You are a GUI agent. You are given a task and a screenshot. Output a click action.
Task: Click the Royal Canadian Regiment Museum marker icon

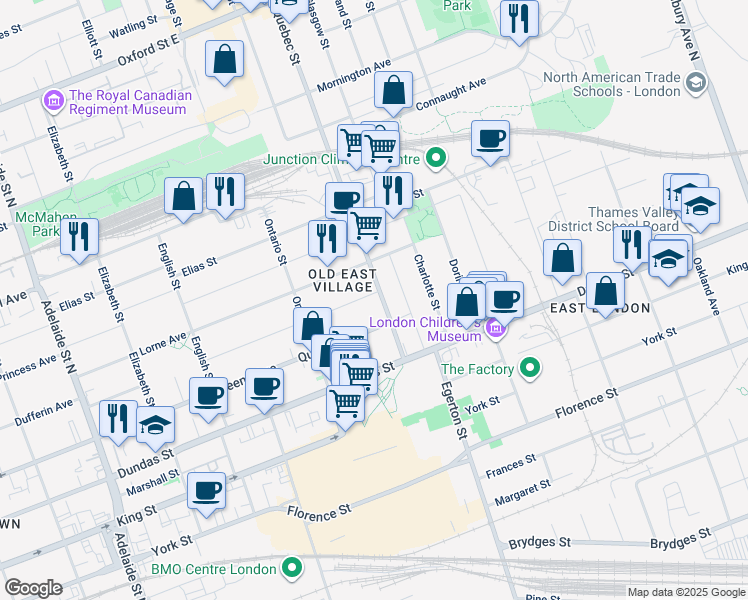[x=54, y=101]
